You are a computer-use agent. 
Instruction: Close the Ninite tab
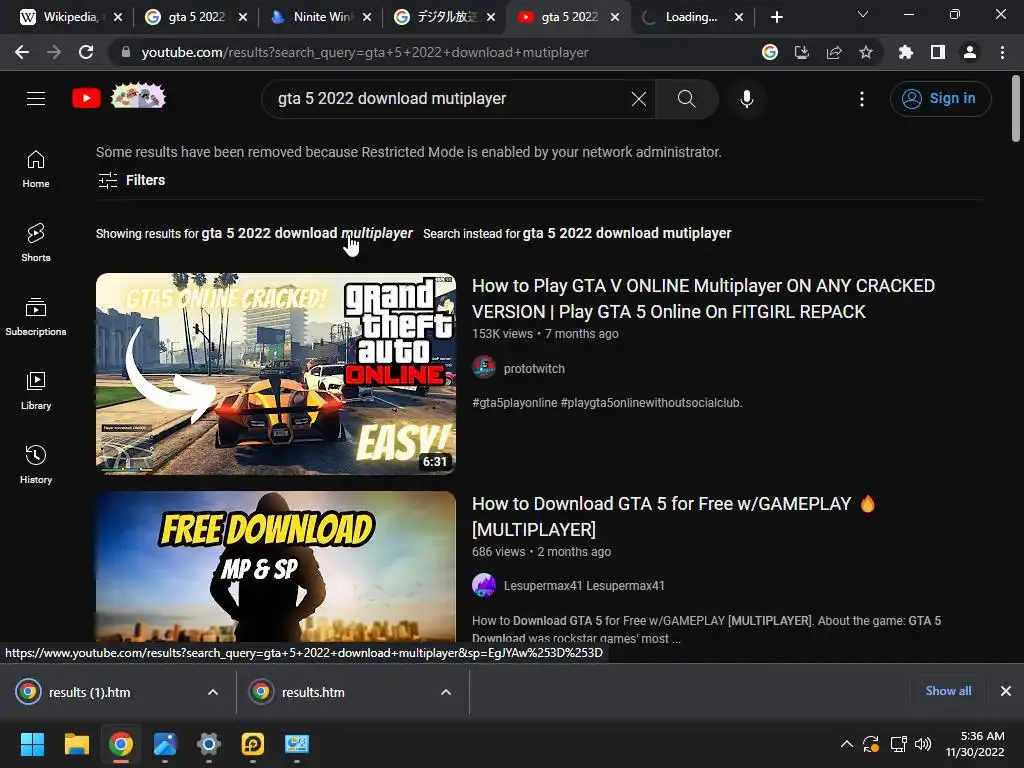click(x=367, y=17)
